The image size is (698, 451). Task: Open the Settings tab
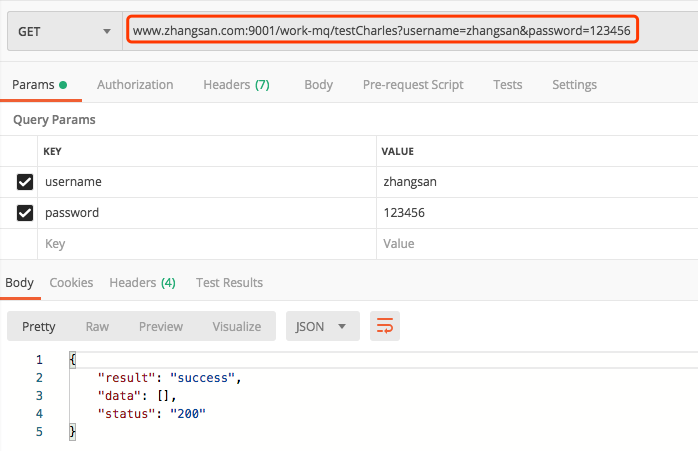point(574,85)
